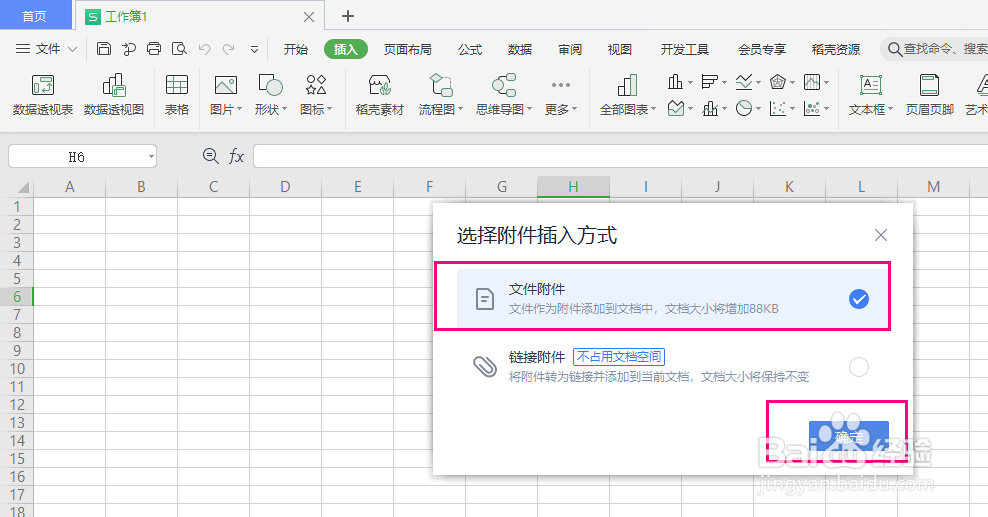Add a new tab with plus button
The width and height of the screenshot is (988, 517).
[x=348, y=16]
